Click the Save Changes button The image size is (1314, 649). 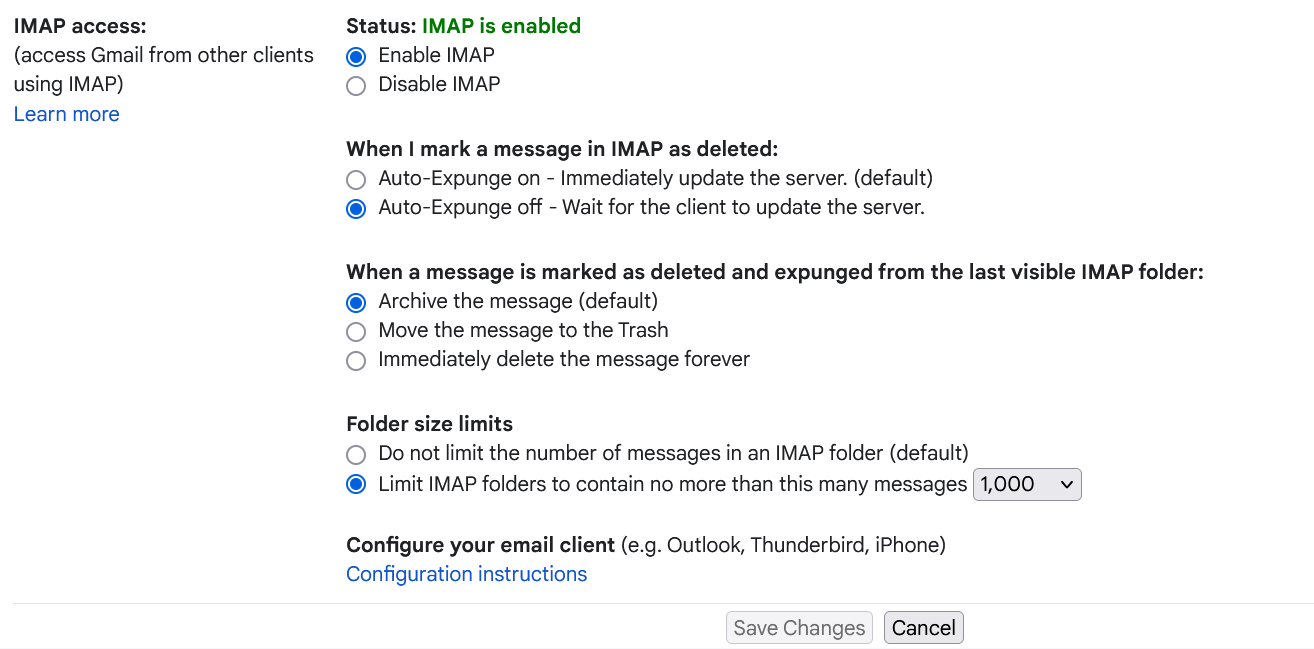click(x=799, y=628)
